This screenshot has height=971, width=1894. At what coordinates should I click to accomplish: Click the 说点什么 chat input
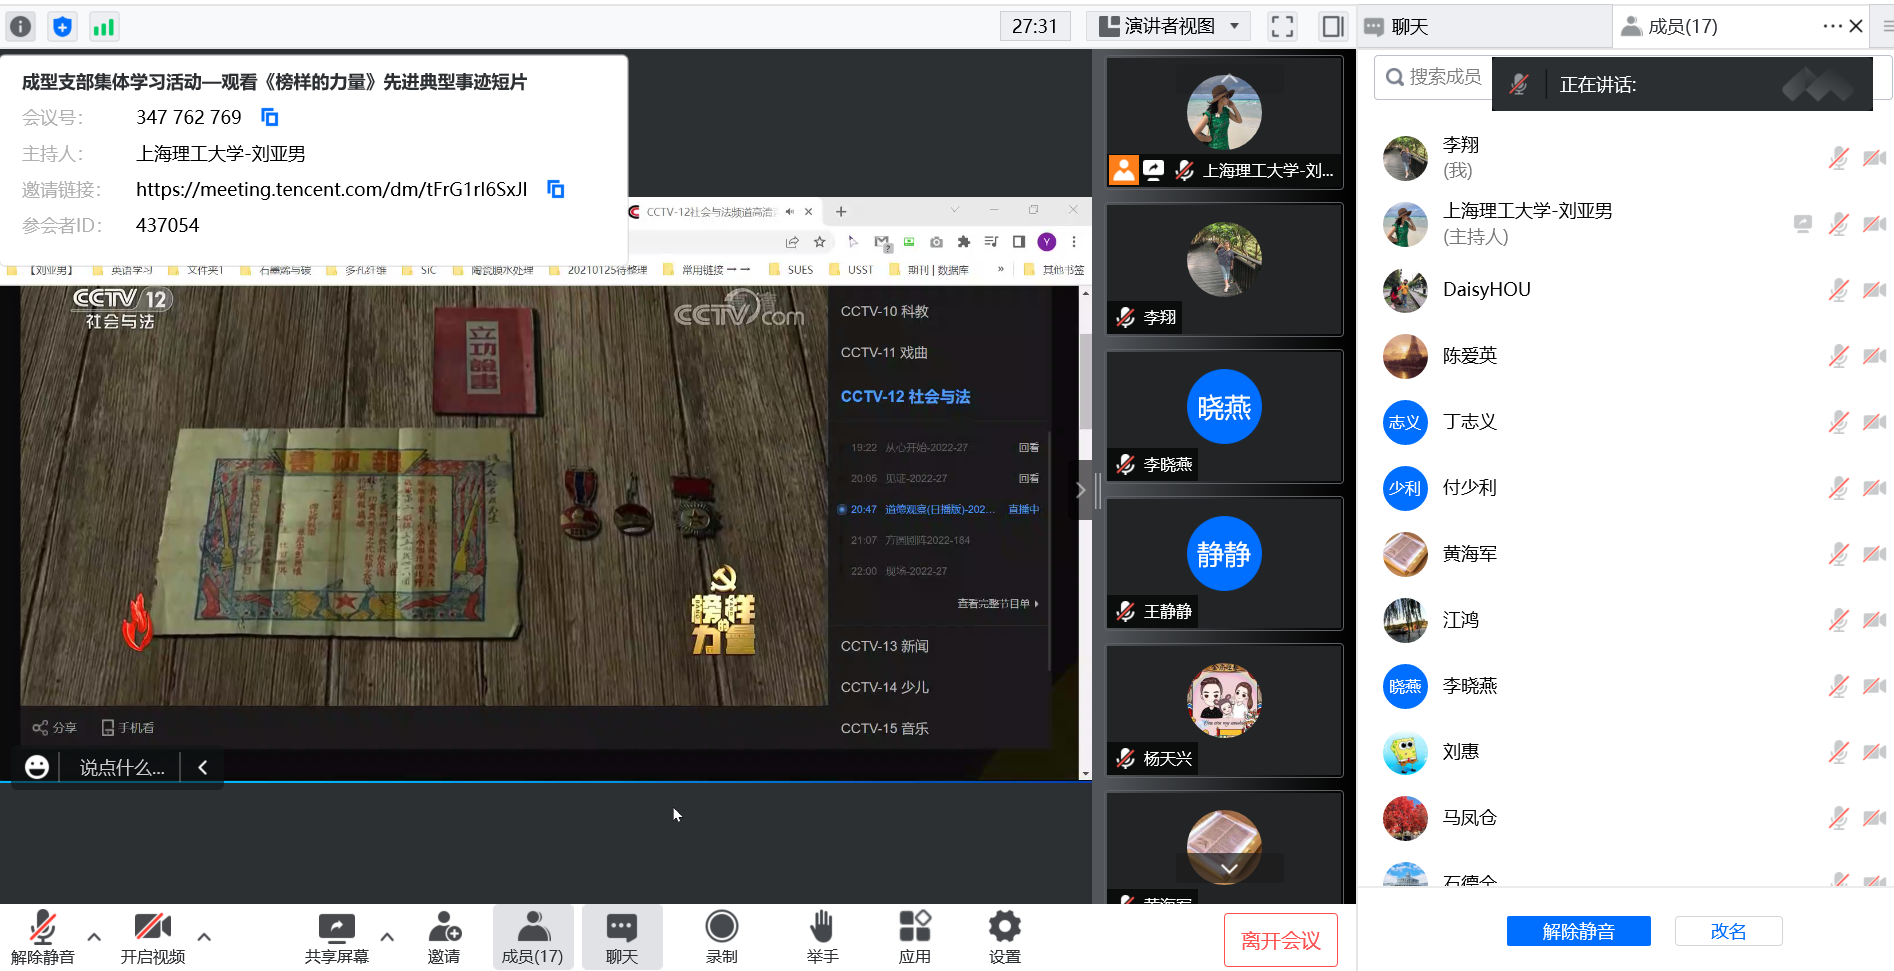(122, 767)
